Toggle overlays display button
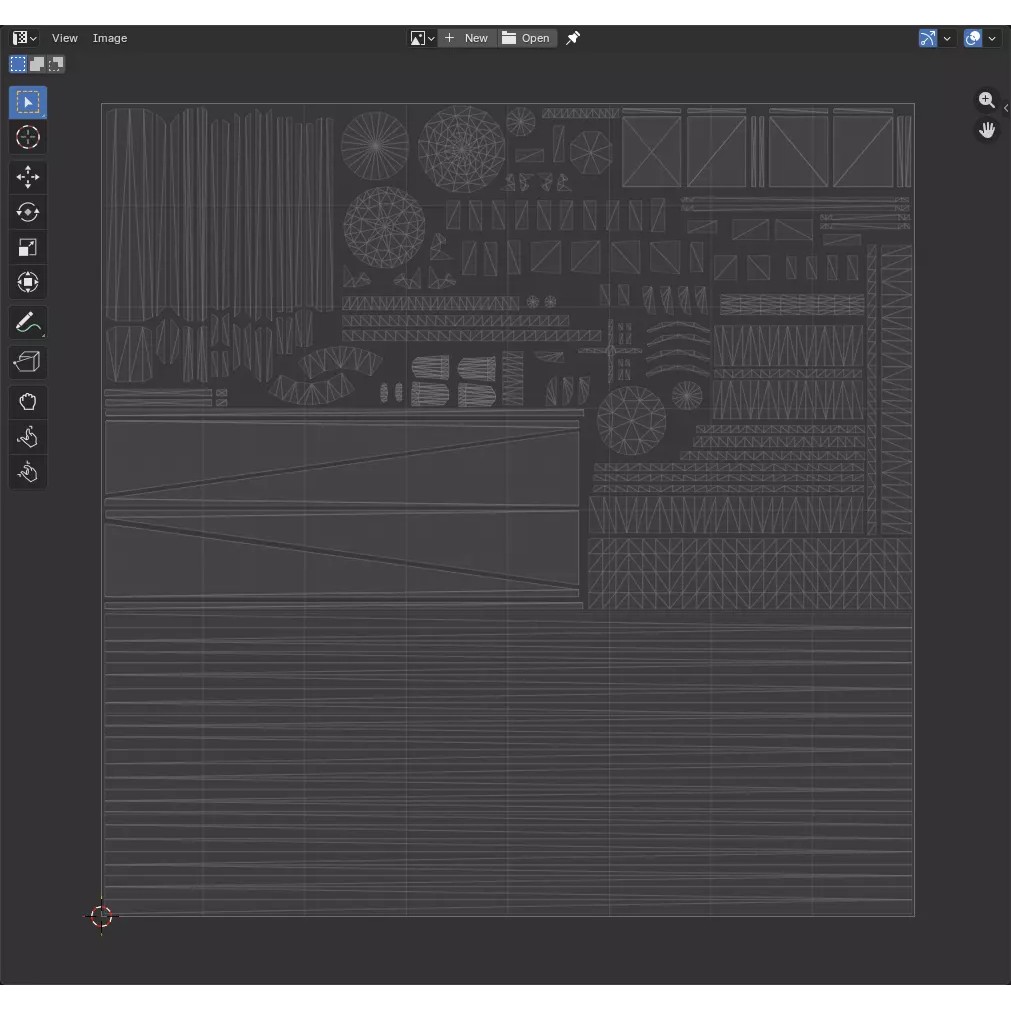The image size is (1011, 1011). (x=973, y=38)
